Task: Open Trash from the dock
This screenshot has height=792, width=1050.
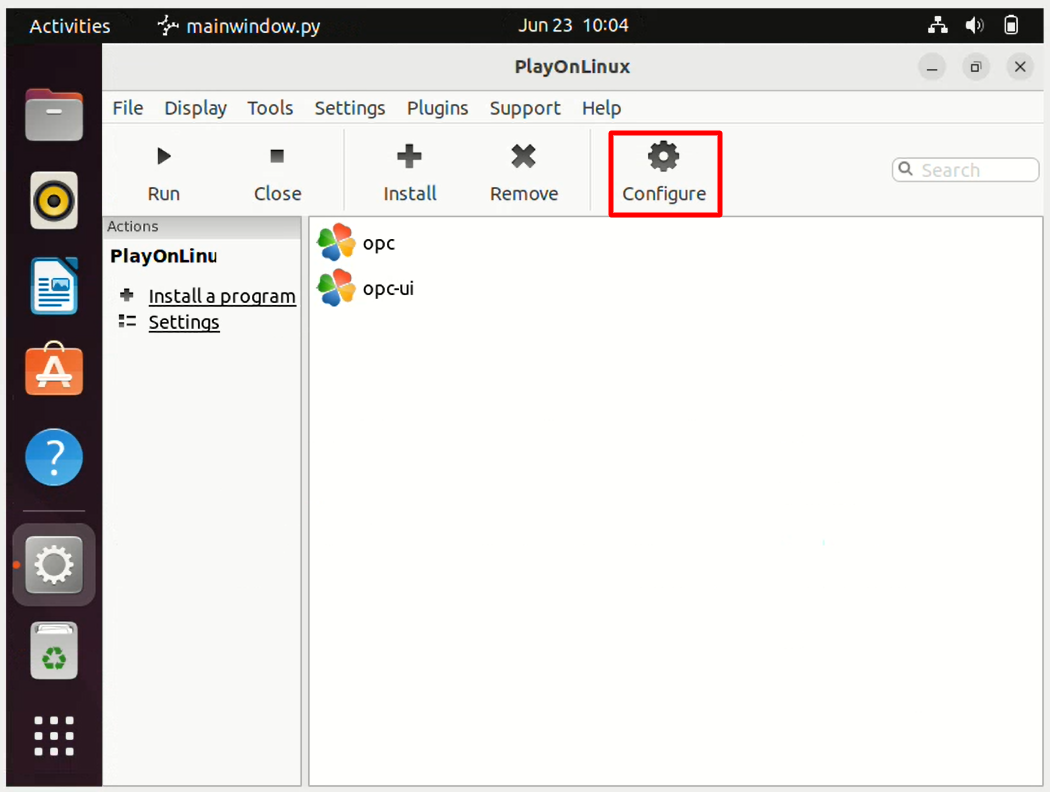Action: pos(54,651)
